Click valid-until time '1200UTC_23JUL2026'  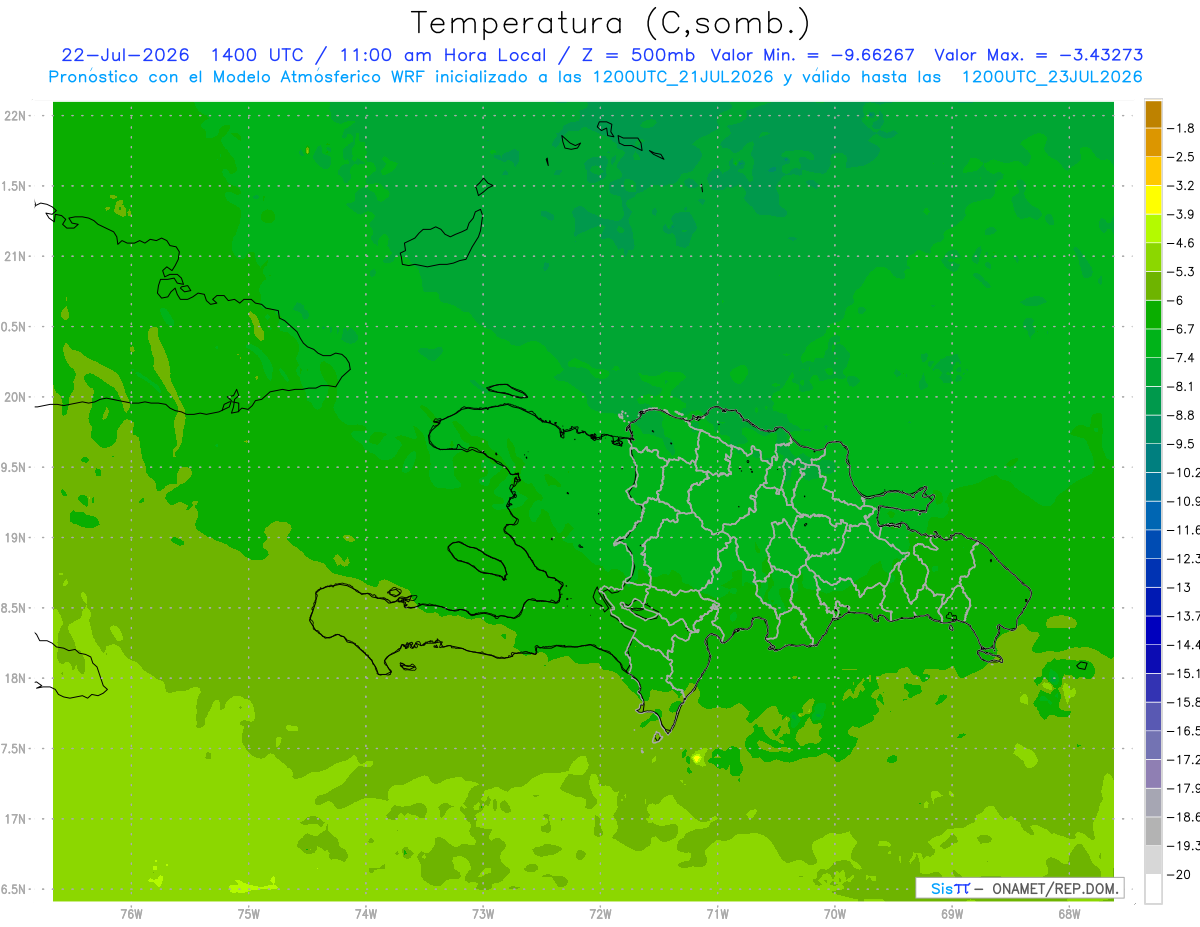[x=1052, y=77]
